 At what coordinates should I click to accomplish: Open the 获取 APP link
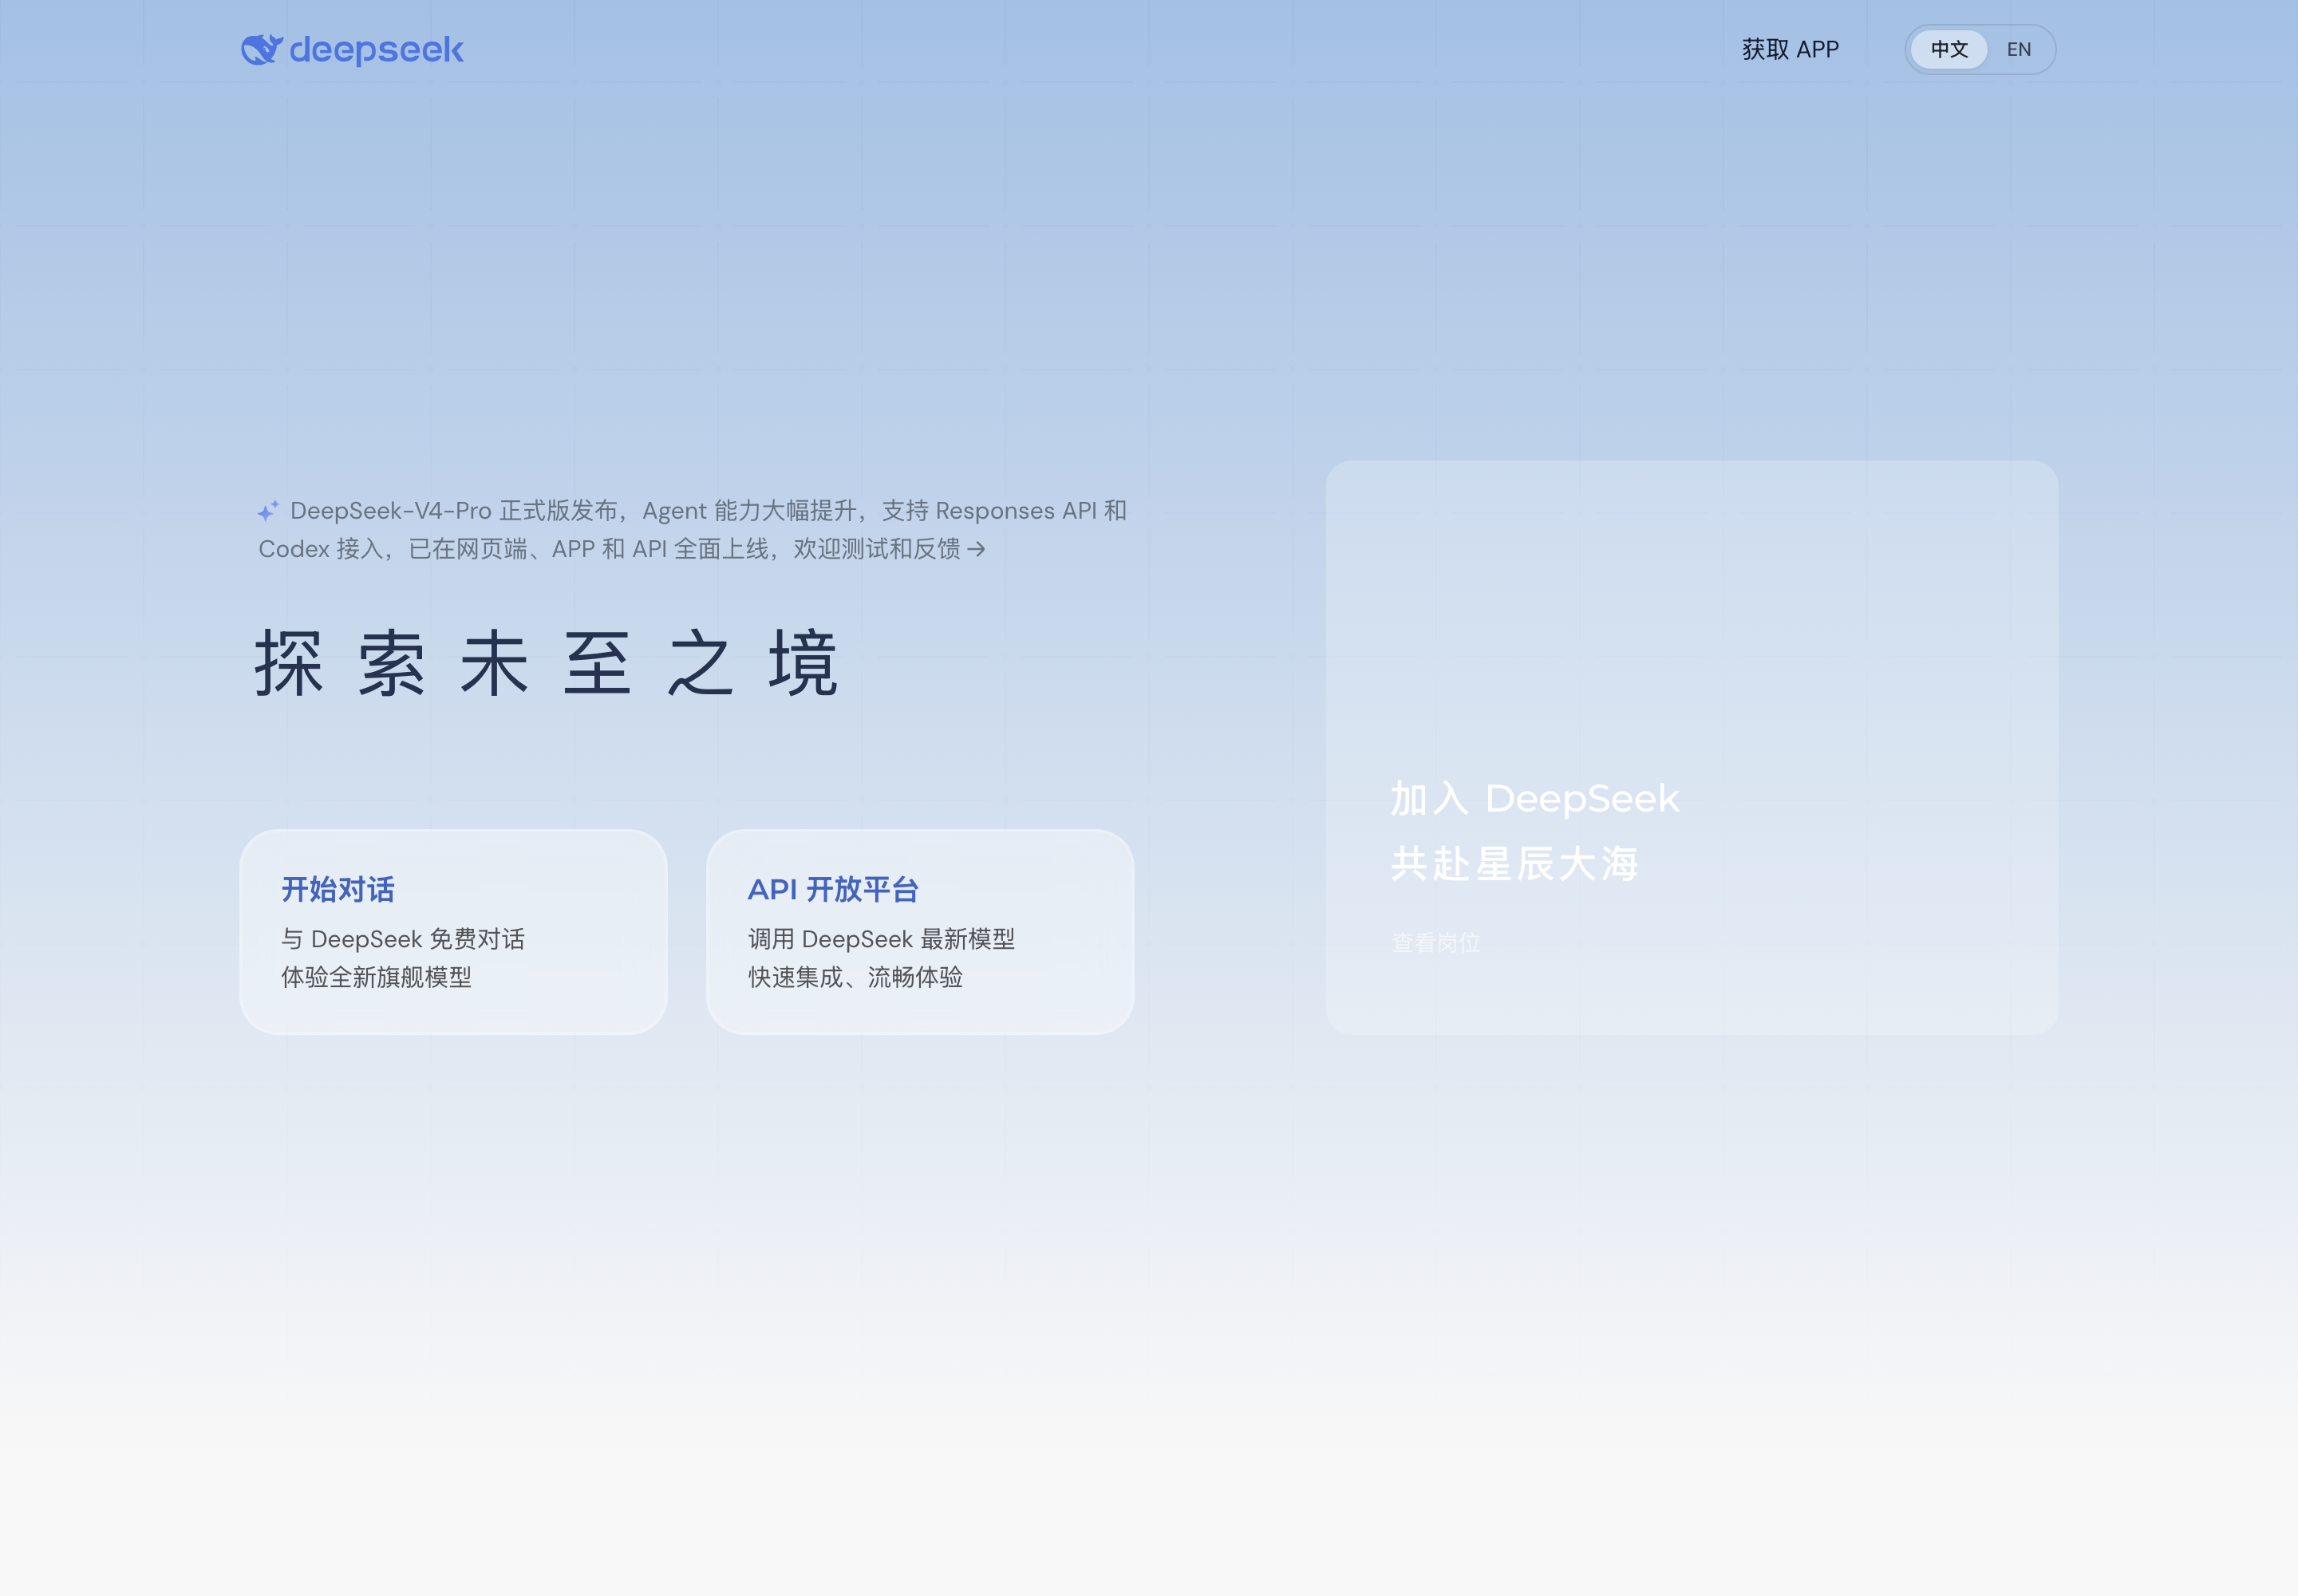click(1790, 49)
